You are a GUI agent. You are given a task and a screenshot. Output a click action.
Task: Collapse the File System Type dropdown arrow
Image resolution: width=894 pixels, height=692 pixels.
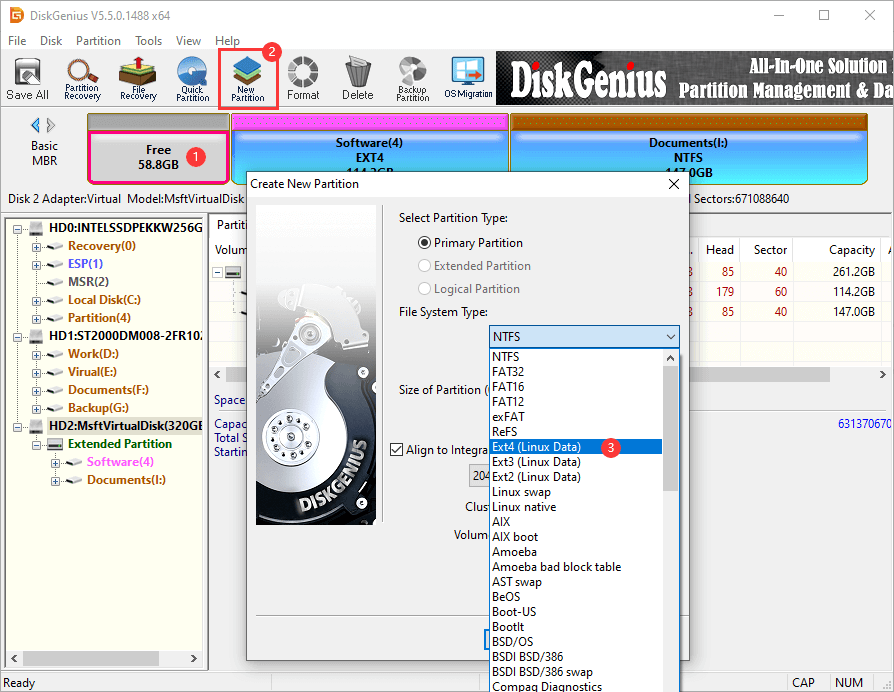click(x=670, y=337)
